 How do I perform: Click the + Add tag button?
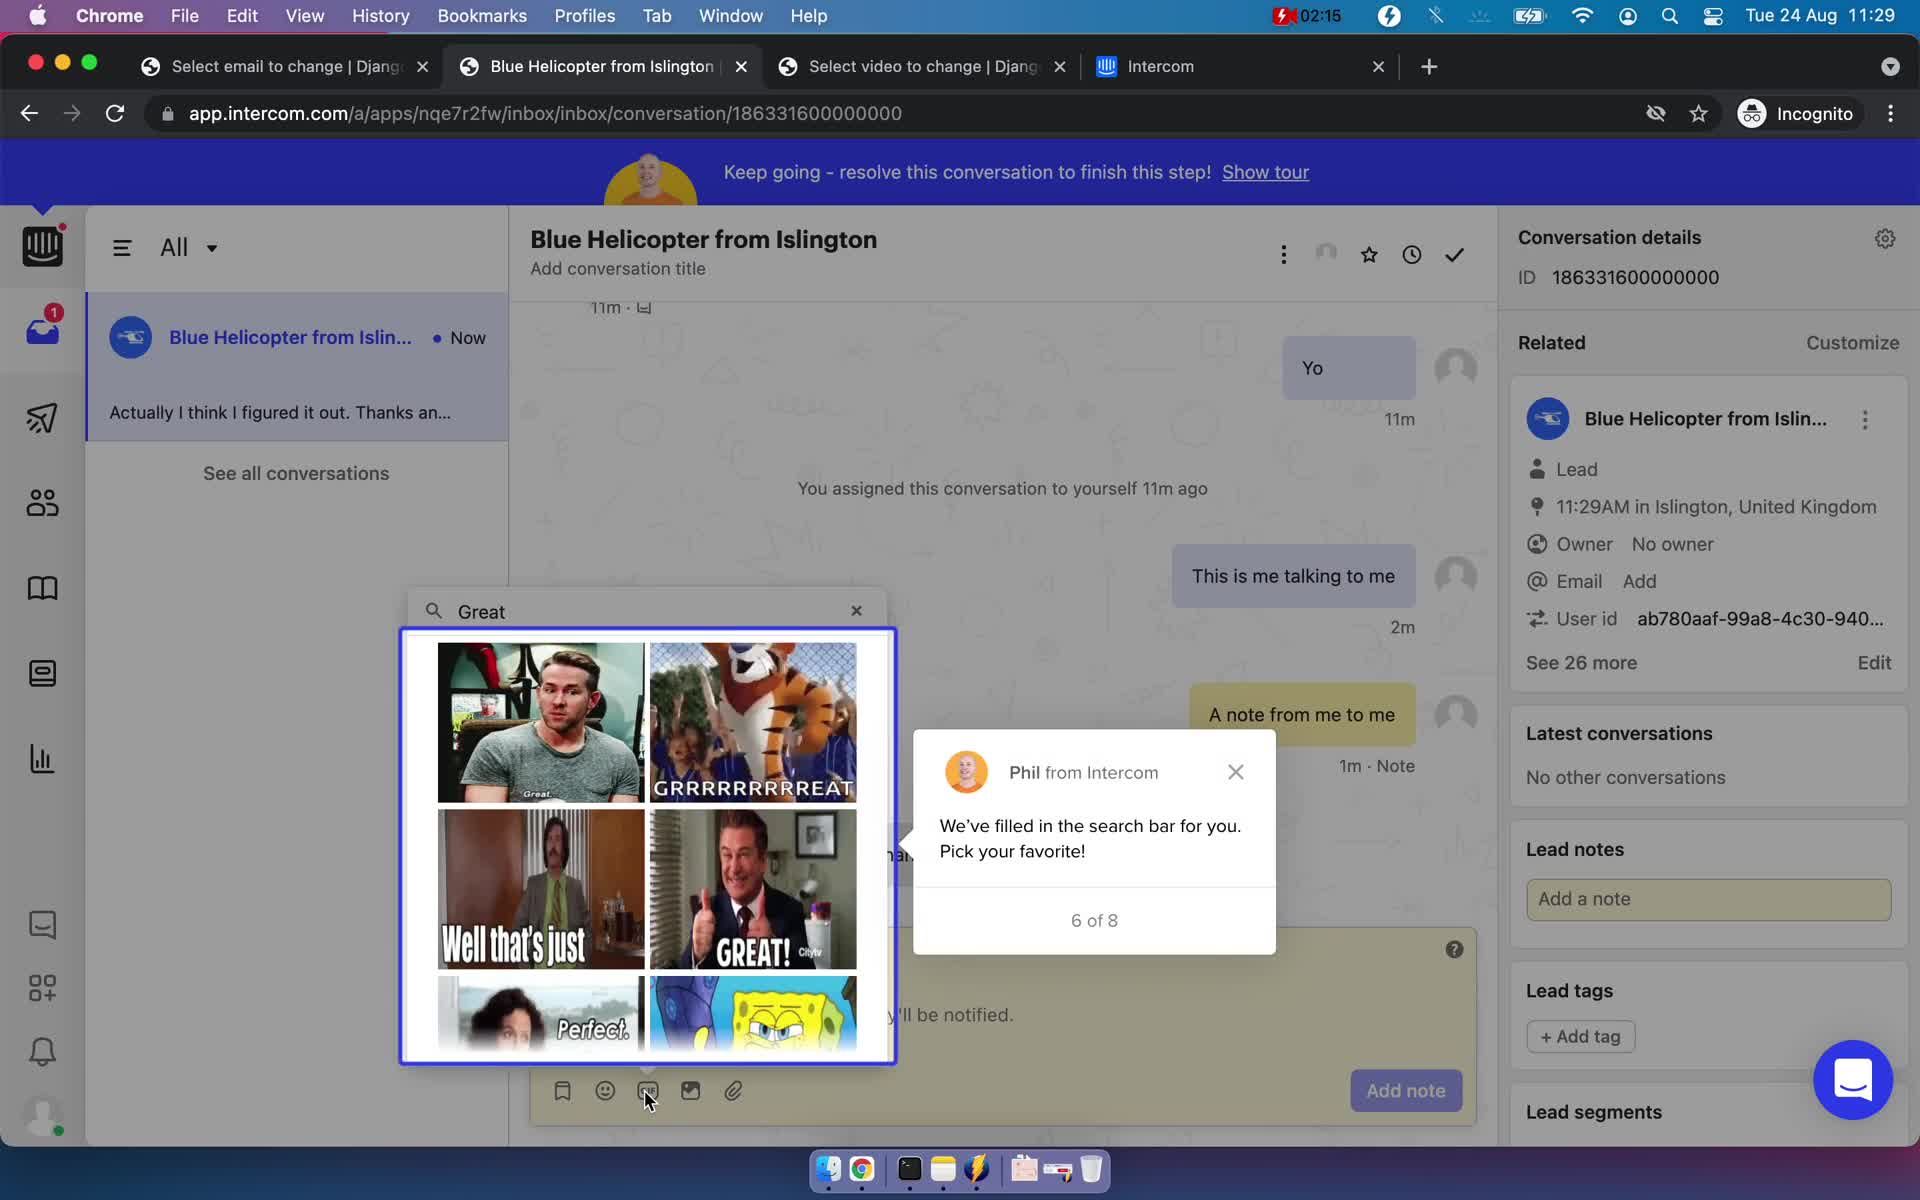[x=1580, y=1037]
